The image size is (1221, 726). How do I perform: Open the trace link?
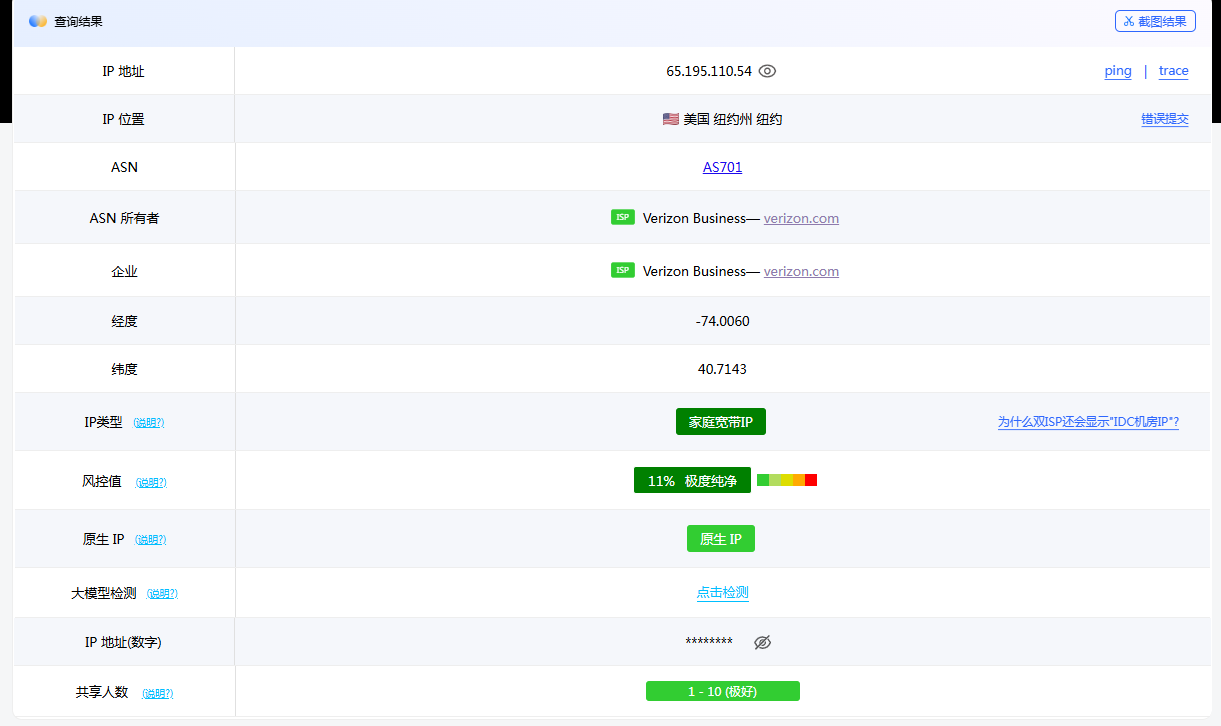click(1173, 71)
